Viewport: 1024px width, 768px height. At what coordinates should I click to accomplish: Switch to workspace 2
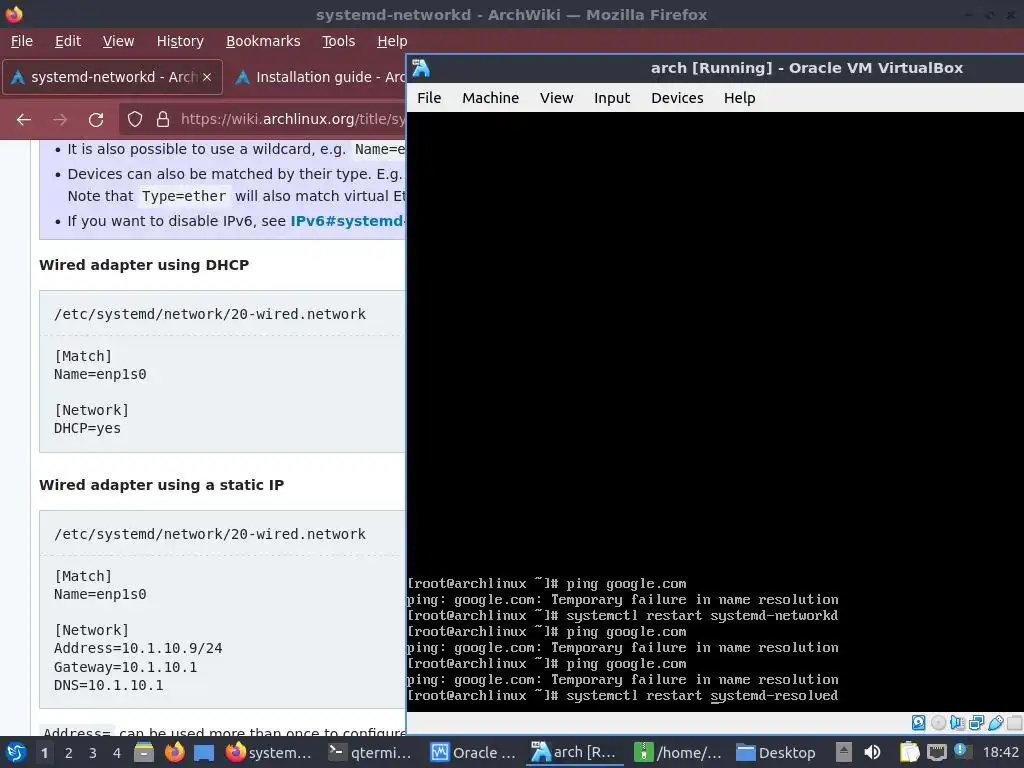point(69,753)
